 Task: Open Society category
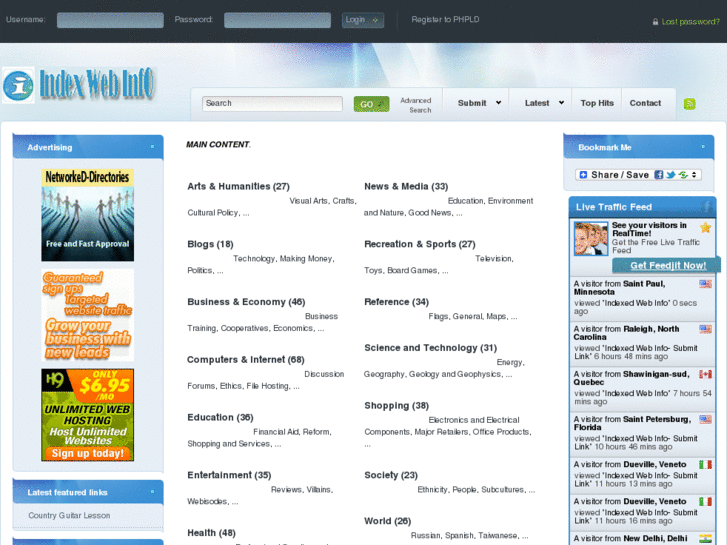point(391,475)
